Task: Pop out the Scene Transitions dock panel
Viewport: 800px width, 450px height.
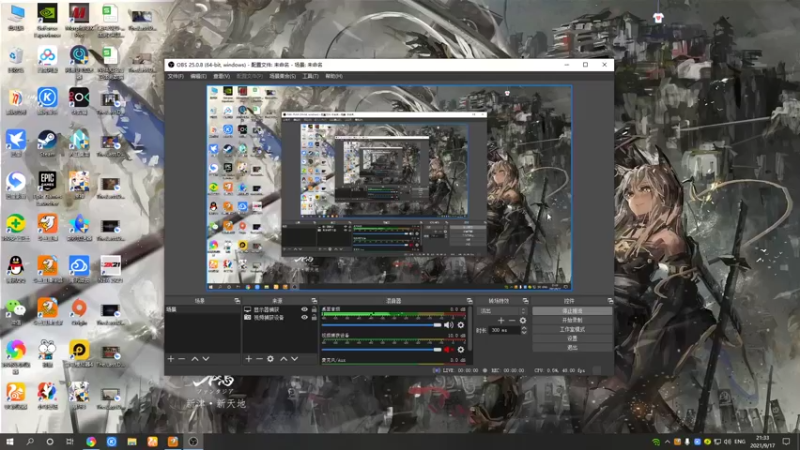Action: [526, 301]
